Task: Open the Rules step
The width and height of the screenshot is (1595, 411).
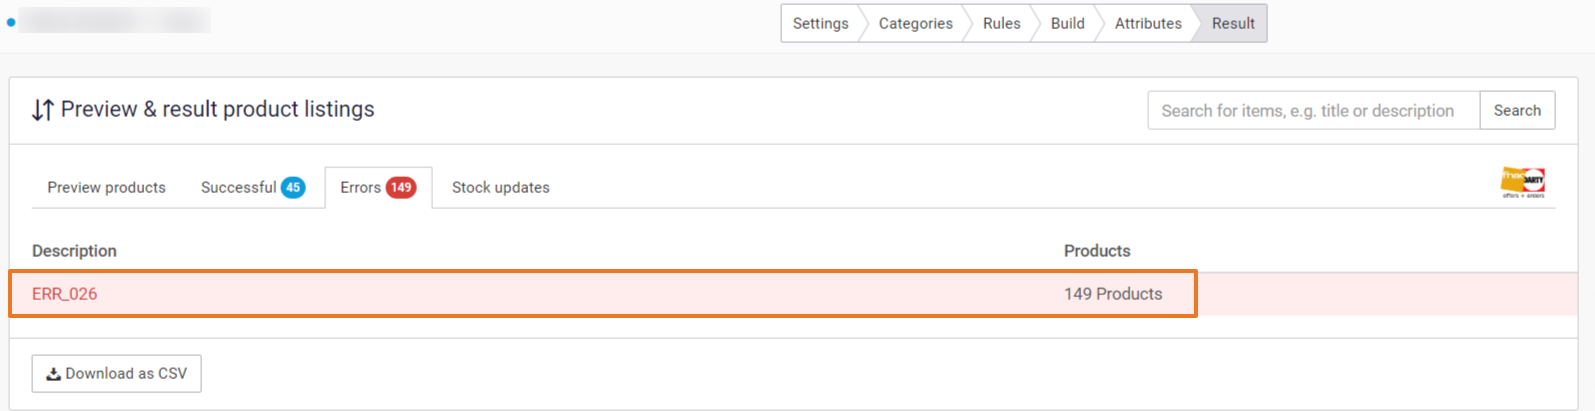Action: click(x=1001, y=23)
